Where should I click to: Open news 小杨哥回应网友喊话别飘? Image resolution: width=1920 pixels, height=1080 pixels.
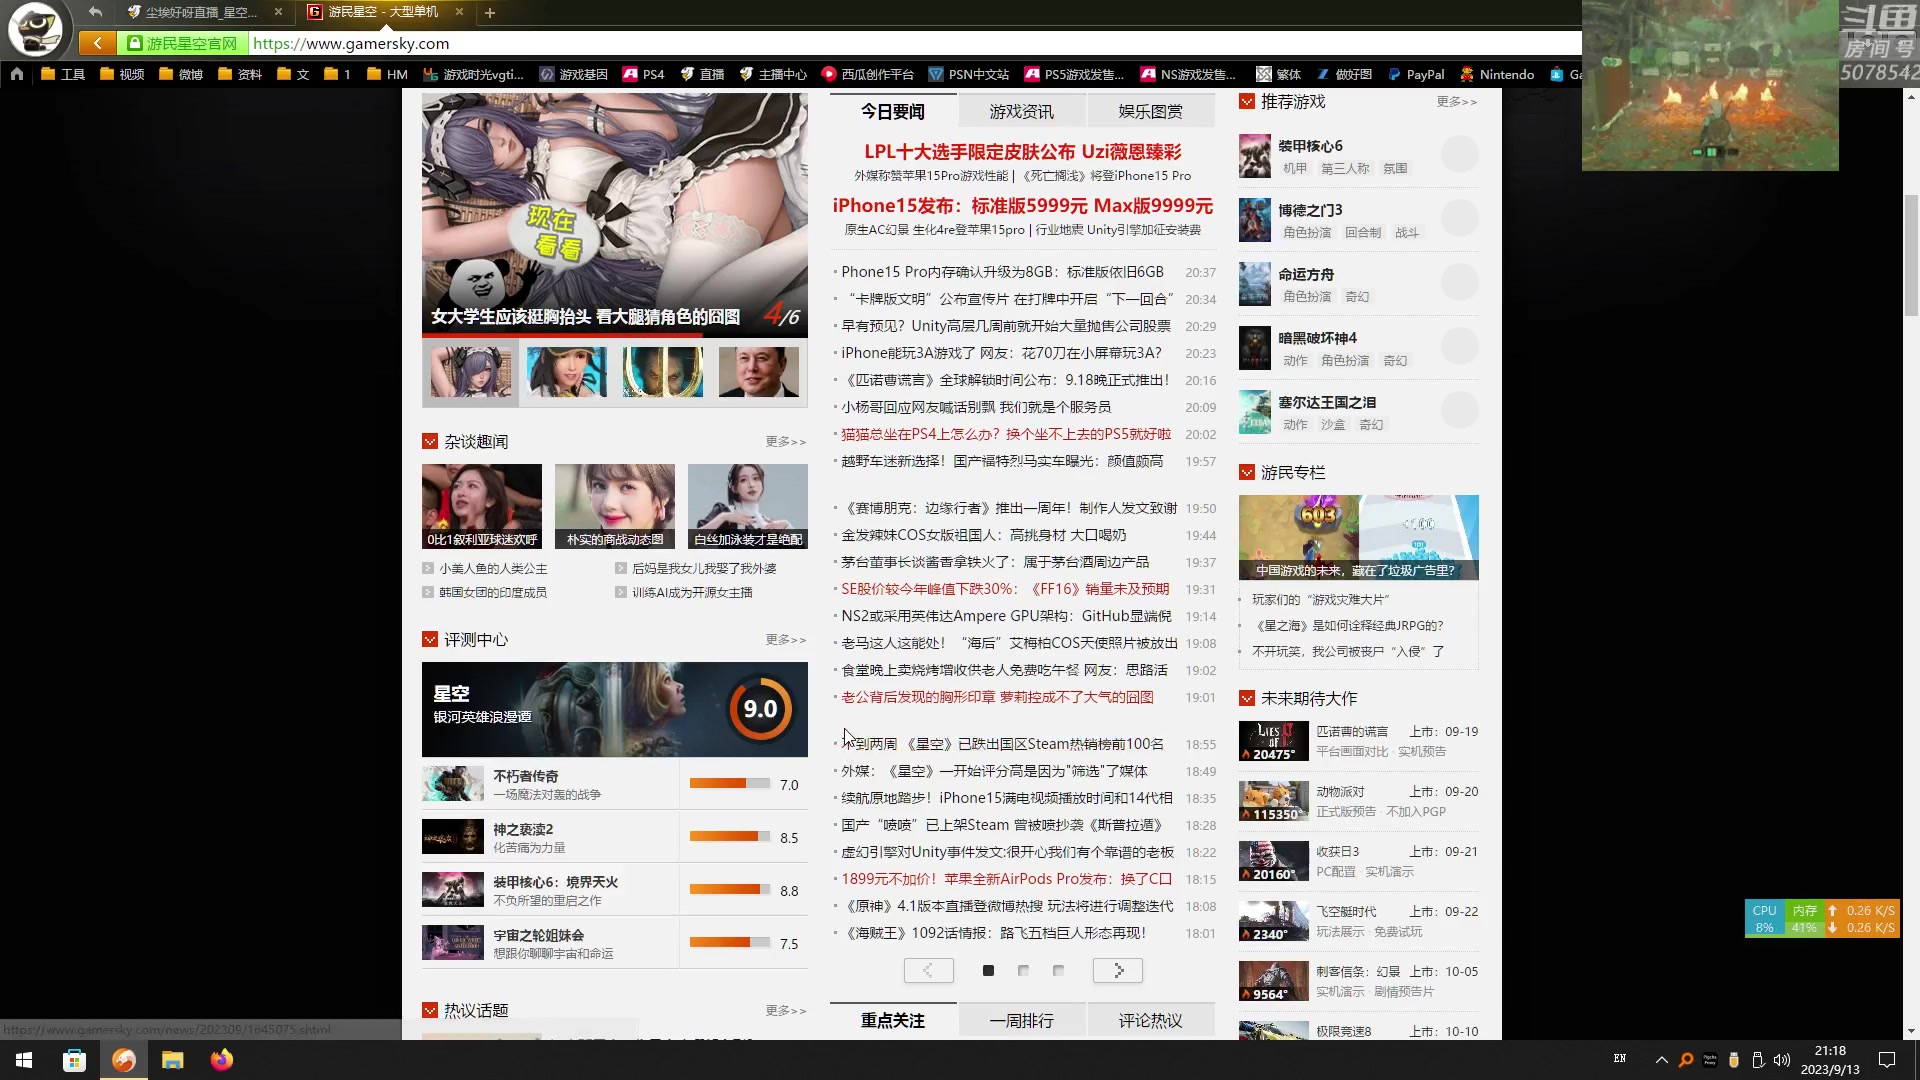[x=976, y=408]
